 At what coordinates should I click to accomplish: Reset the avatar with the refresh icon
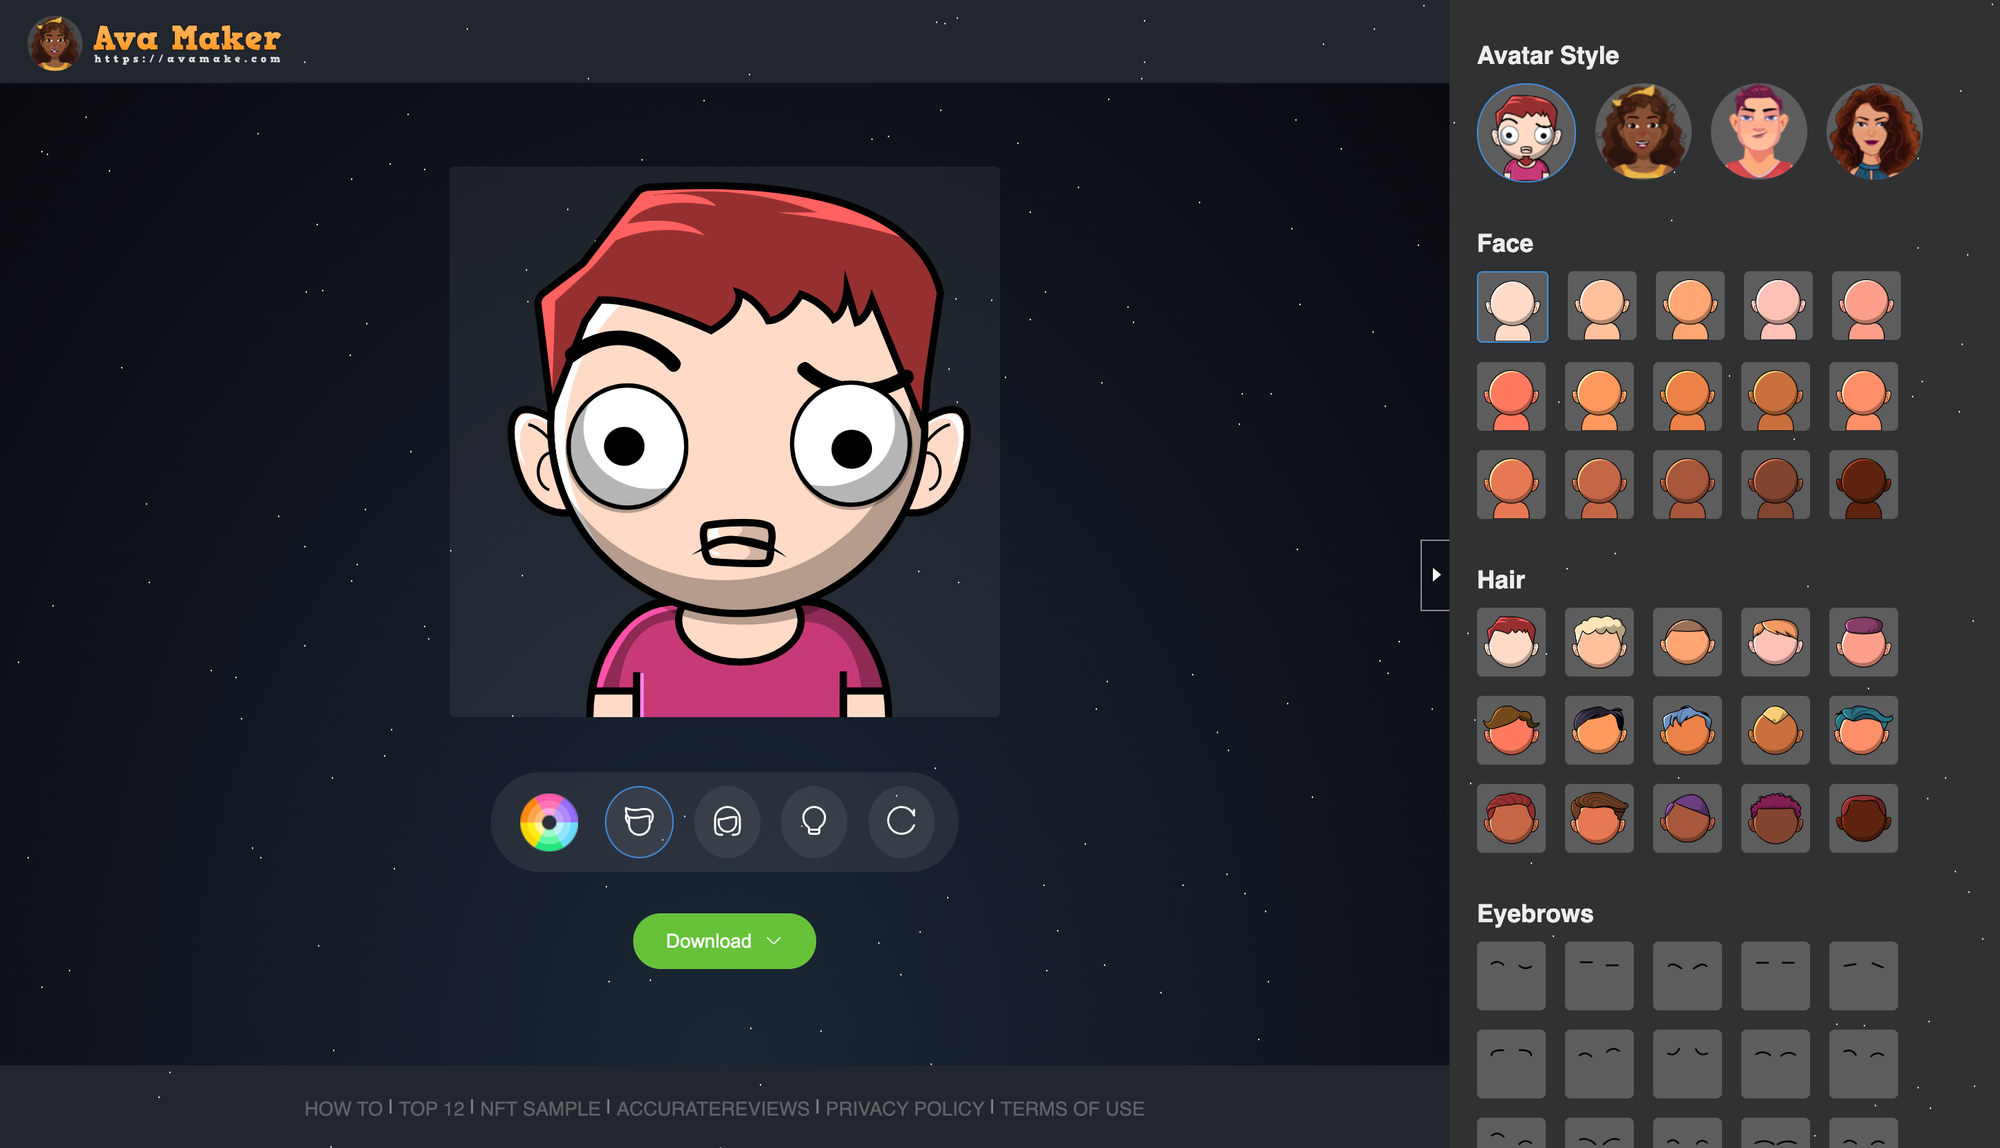pyautogui.click(x=901, y=822)
